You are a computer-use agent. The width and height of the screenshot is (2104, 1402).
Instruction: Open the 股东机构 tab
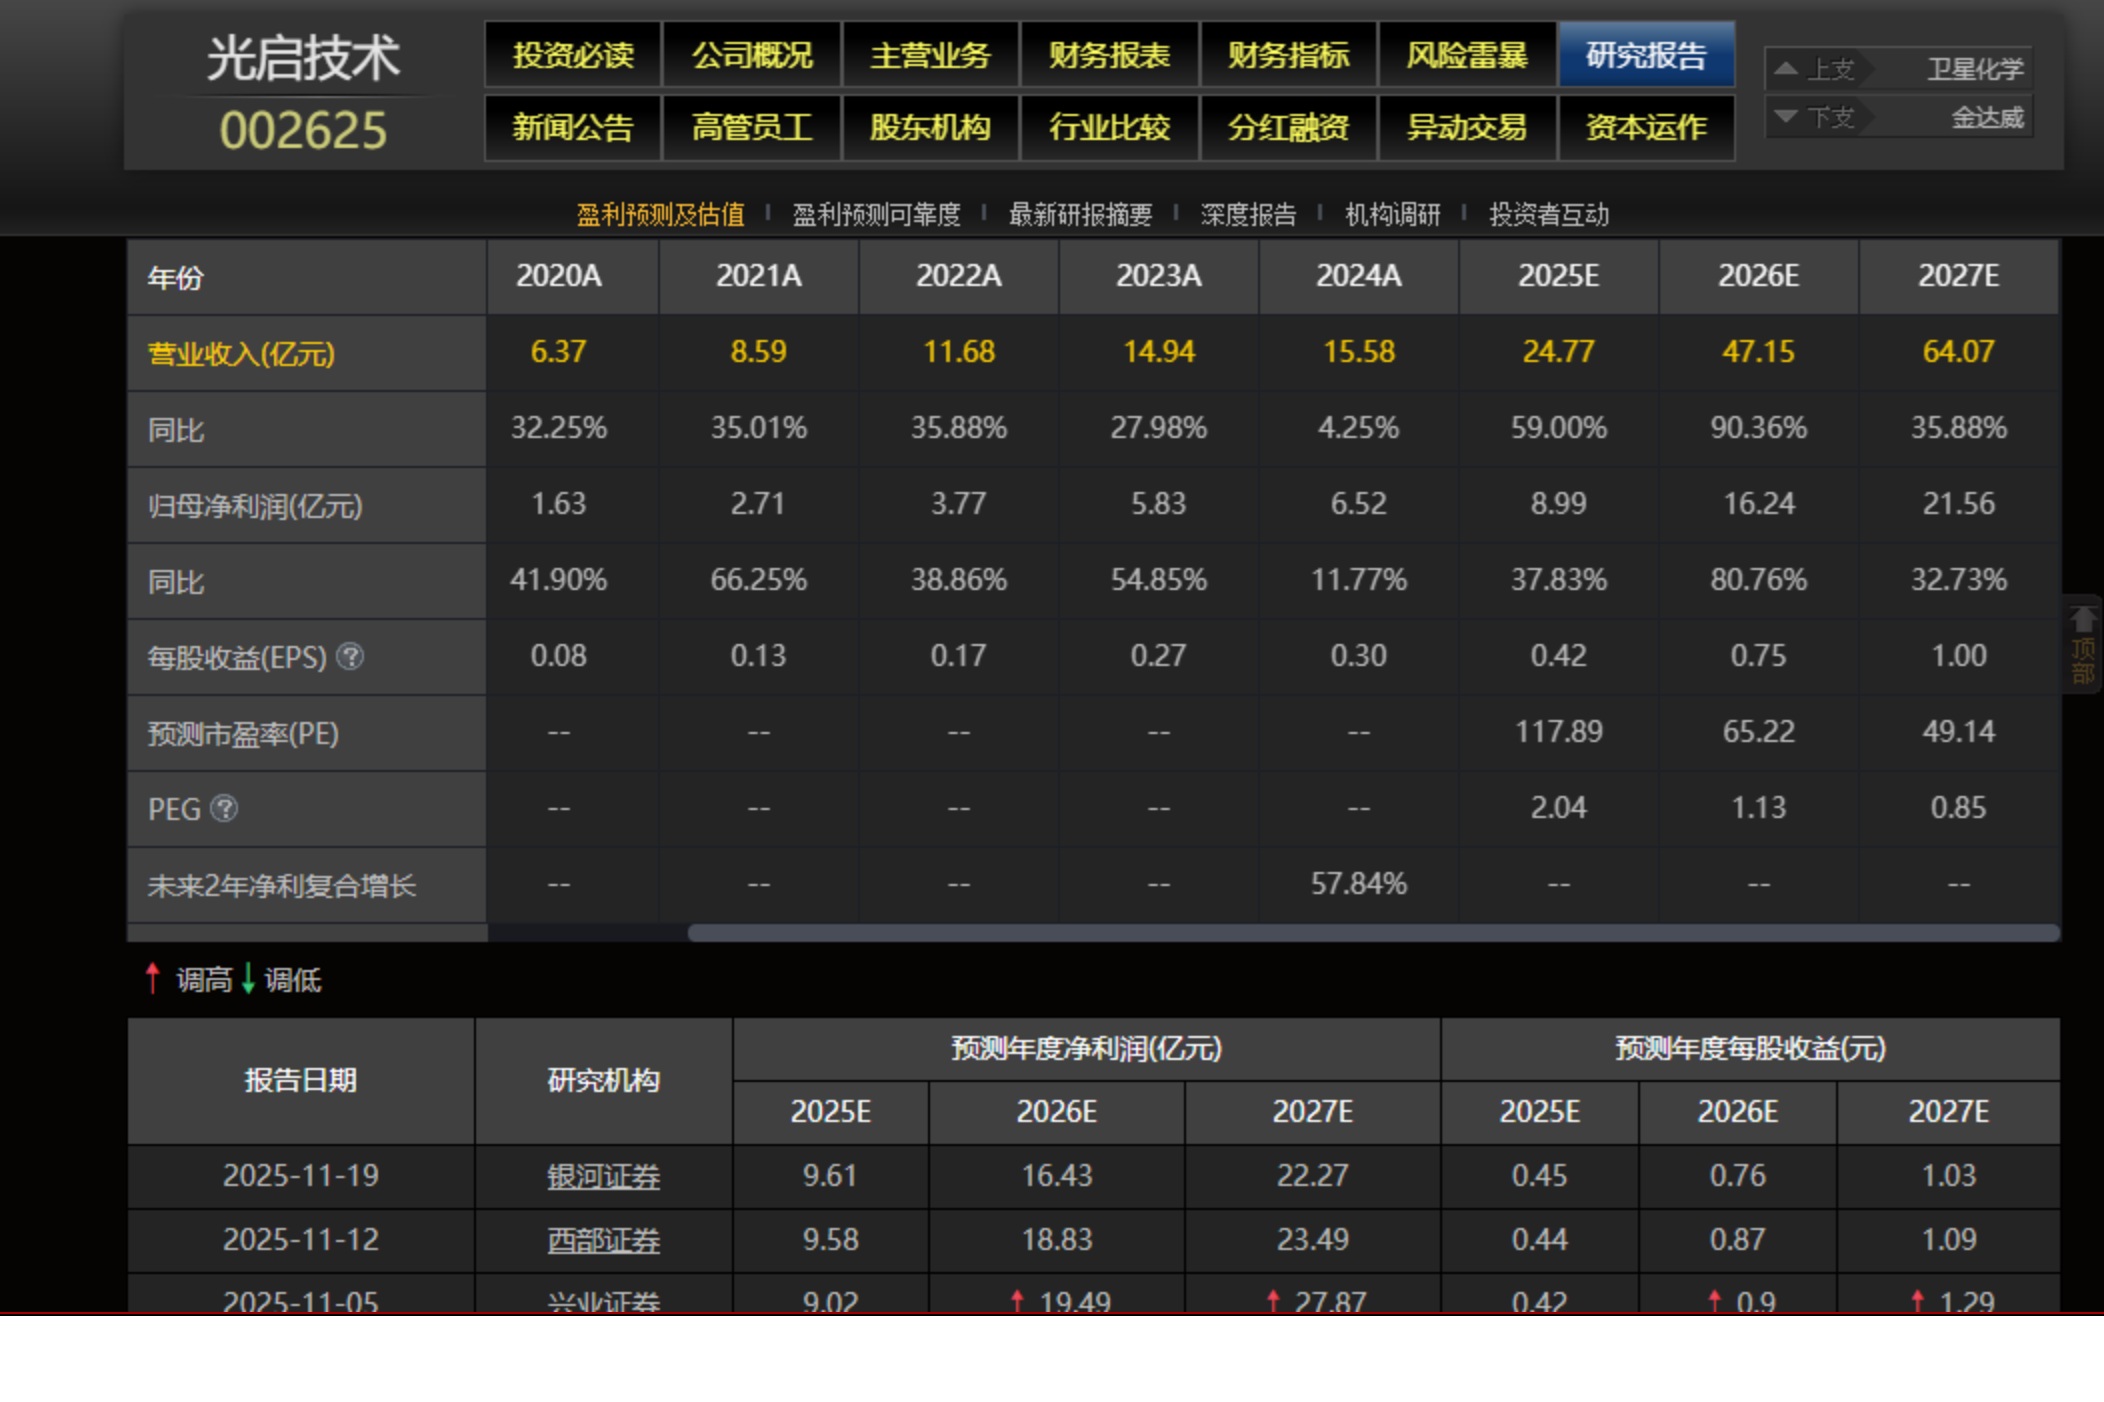(x=929, y=127)
